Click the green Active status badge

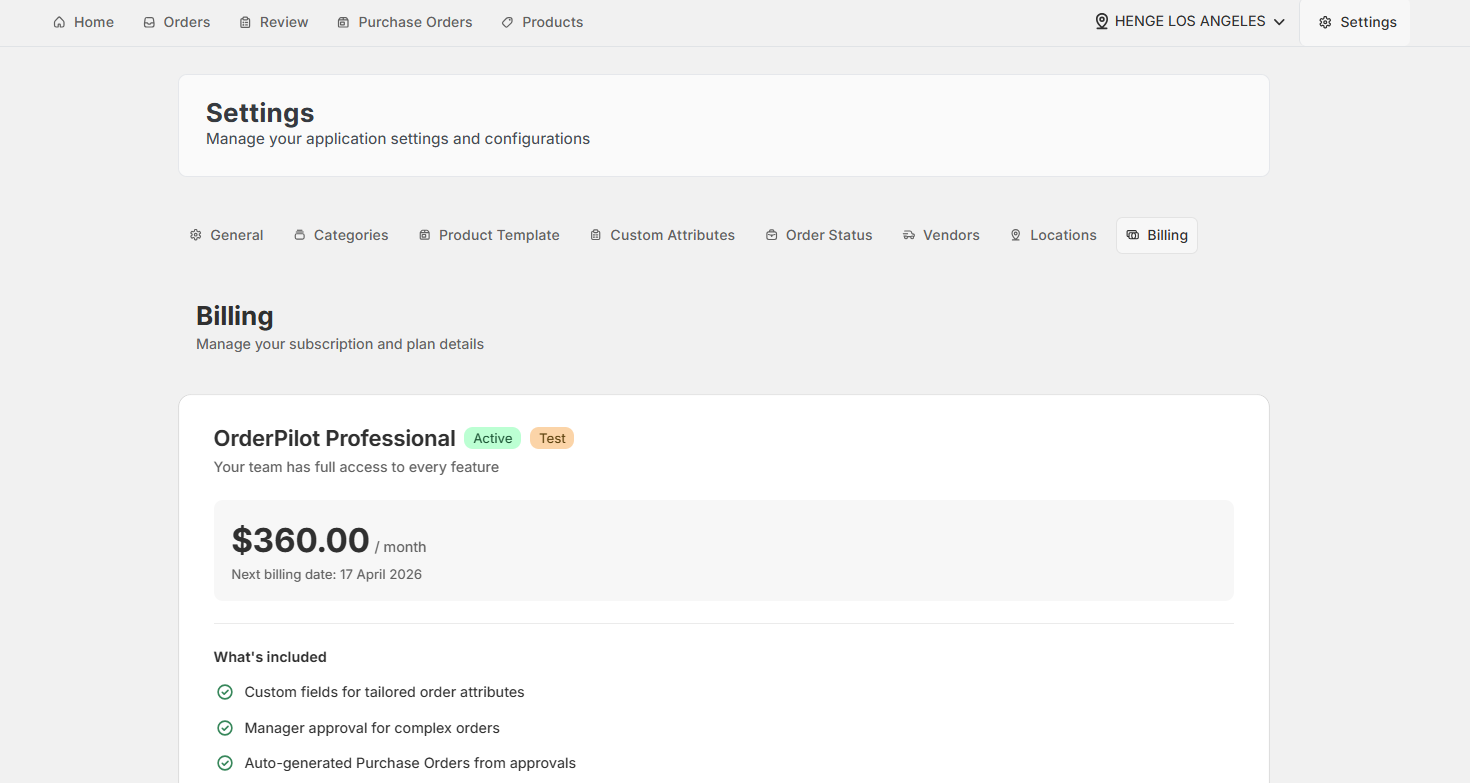point(493,438)
